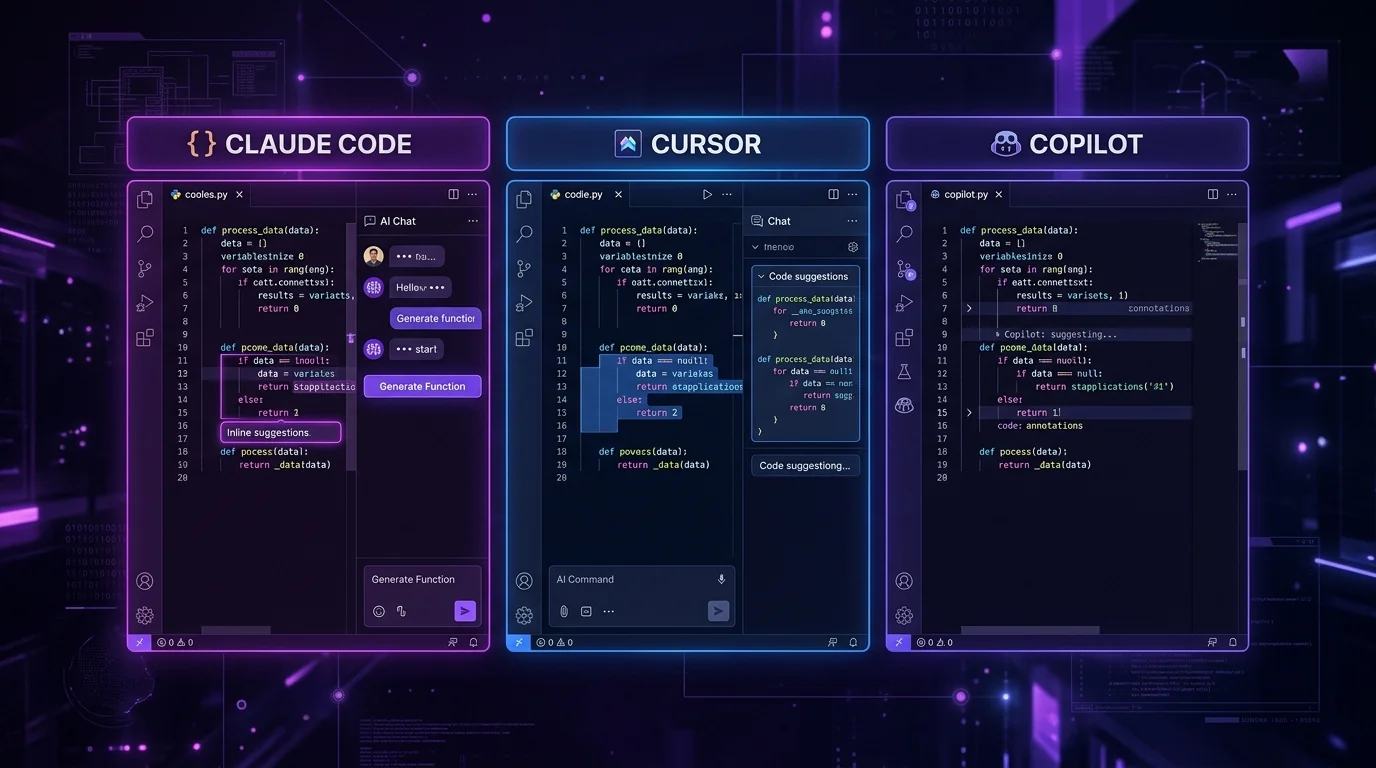The height and width of the screenshot is (768, 1376).
Task: Open chat settings gear in Cursor Chat
Action: tap(853, 247)
